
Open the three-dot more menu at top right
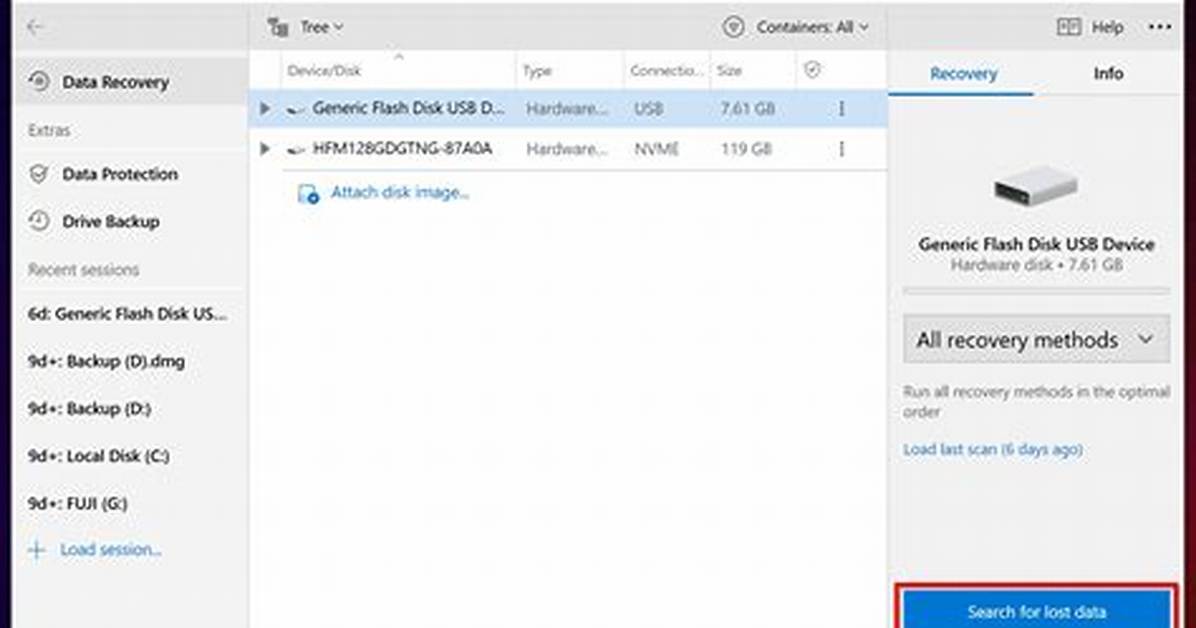[x=1159, y=27]
